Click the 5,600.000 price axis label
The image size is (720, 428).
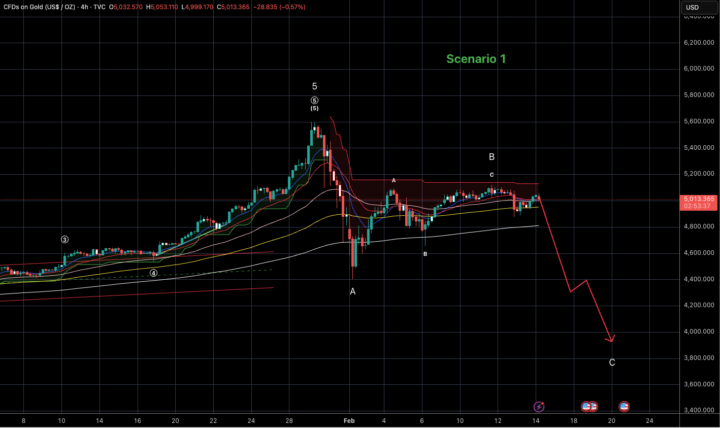pyautogui.click(x=698, y=121)
